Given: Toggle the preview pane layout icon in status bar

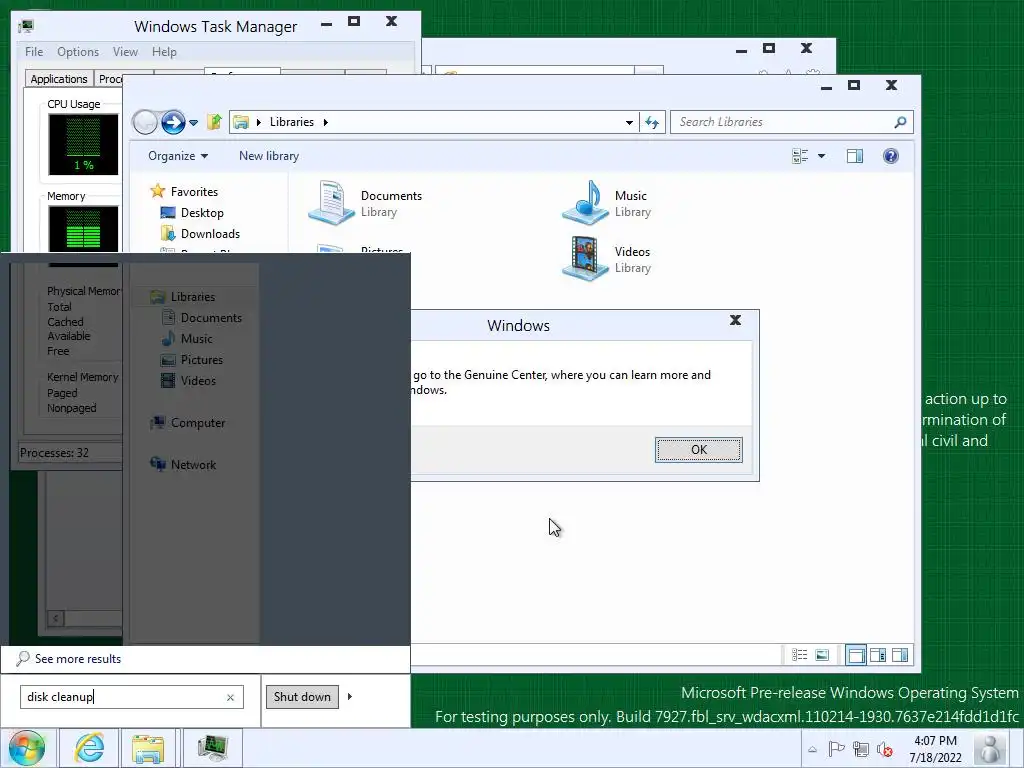Looking at the screenshot, I should [x=900, y=655].
